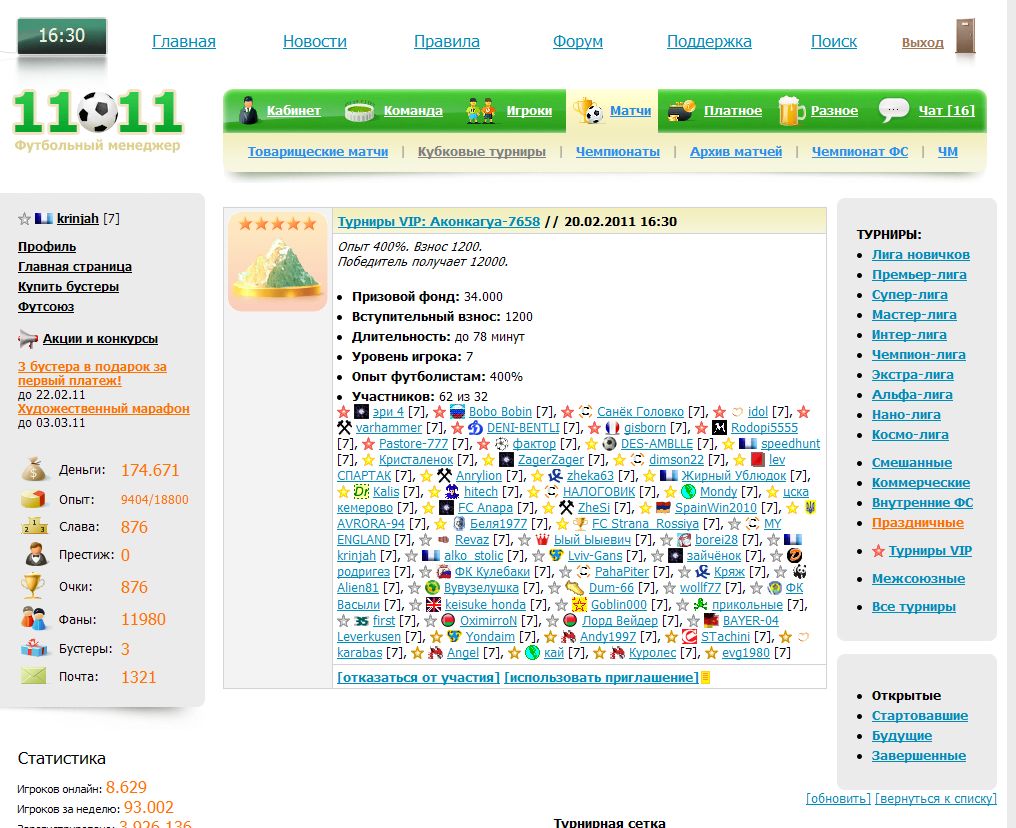This screenshot has width=1016, height=828.
Task: Open the Чат [16] tab
Action: tap(946, 111)
